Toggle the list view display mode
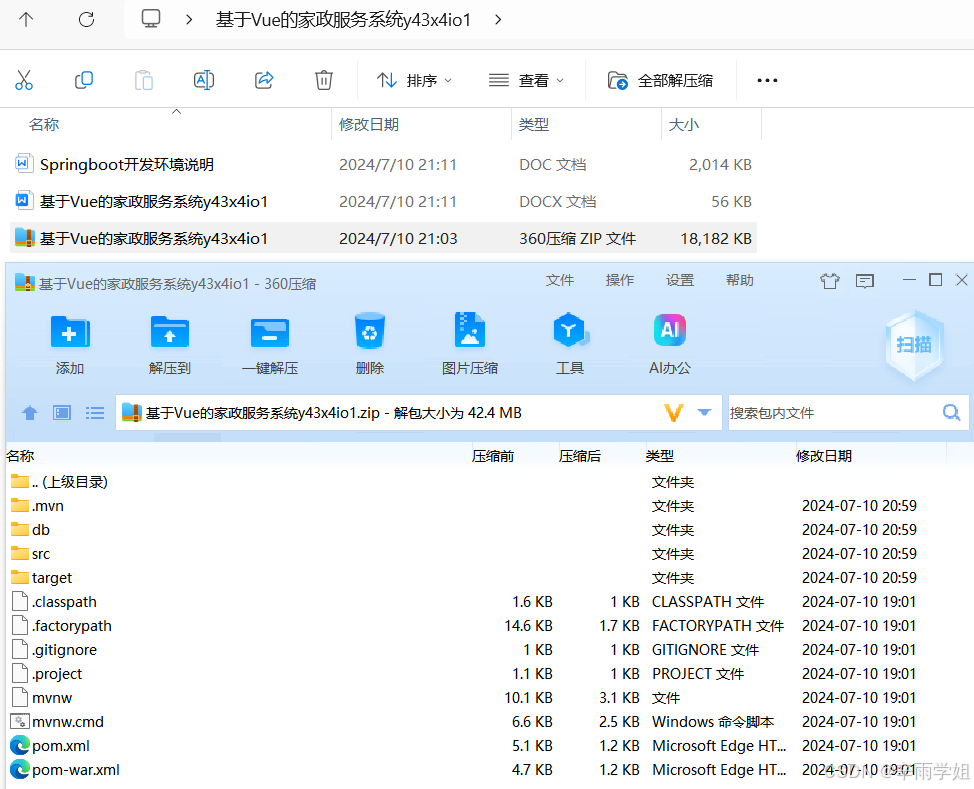Viewport: 974px width, 789px height. pyautogui.click(x=95, y=412)
